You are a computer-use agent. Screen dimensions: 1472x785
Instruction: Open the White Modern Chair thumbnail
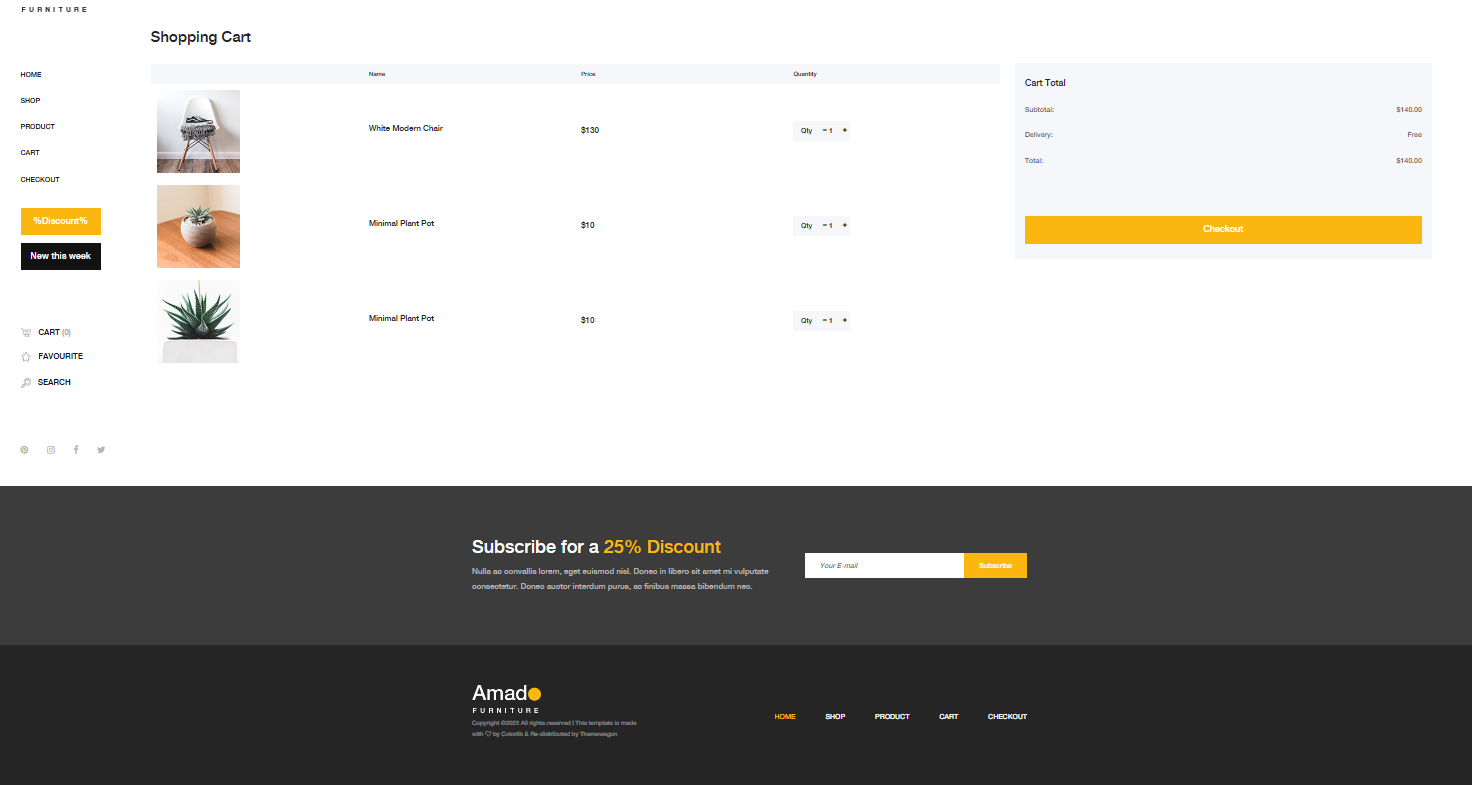click(x=198, y=132)
